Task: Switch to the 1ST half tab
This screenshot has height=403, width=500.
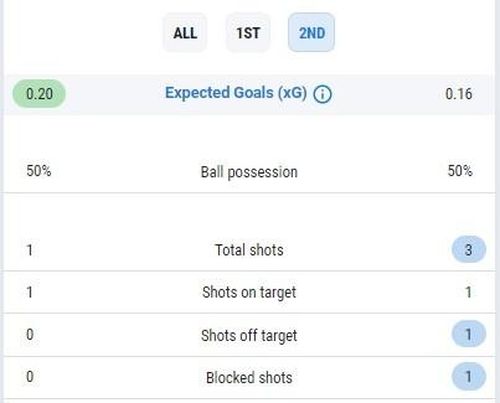Action: (x=248, y=33)
